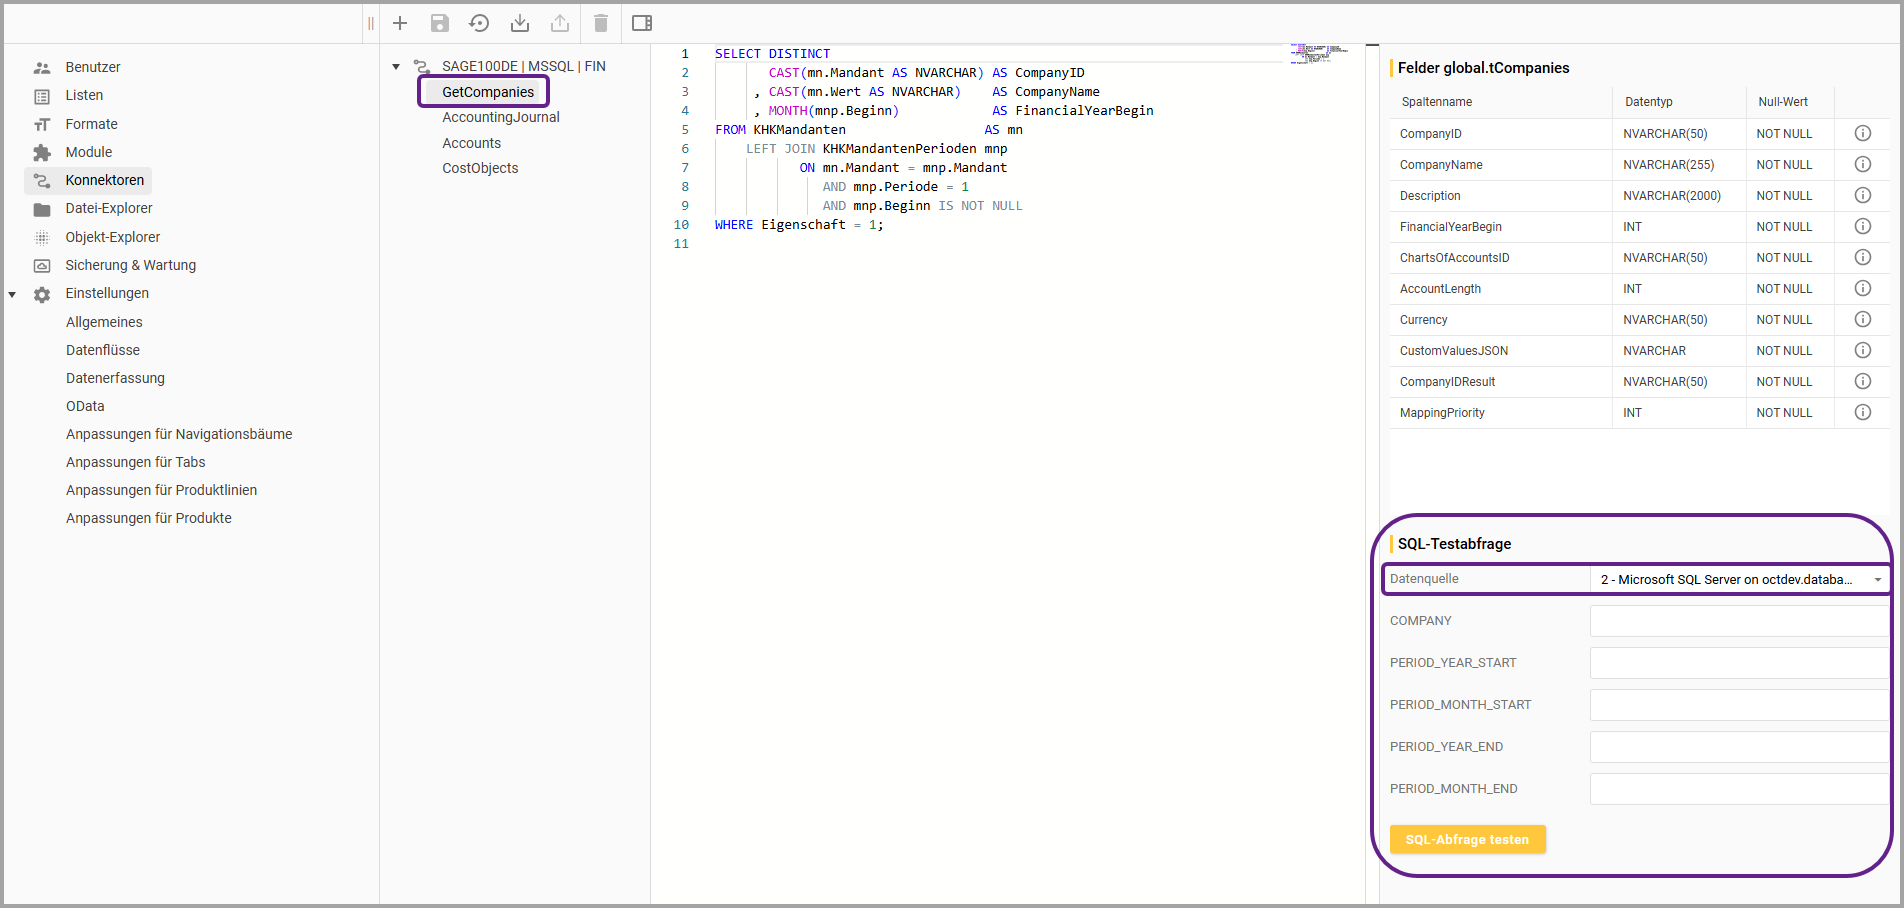This screenshot has height=908, width=1904.
Task: Open Benutzer in the sidebar
Action: pos(93,68)
